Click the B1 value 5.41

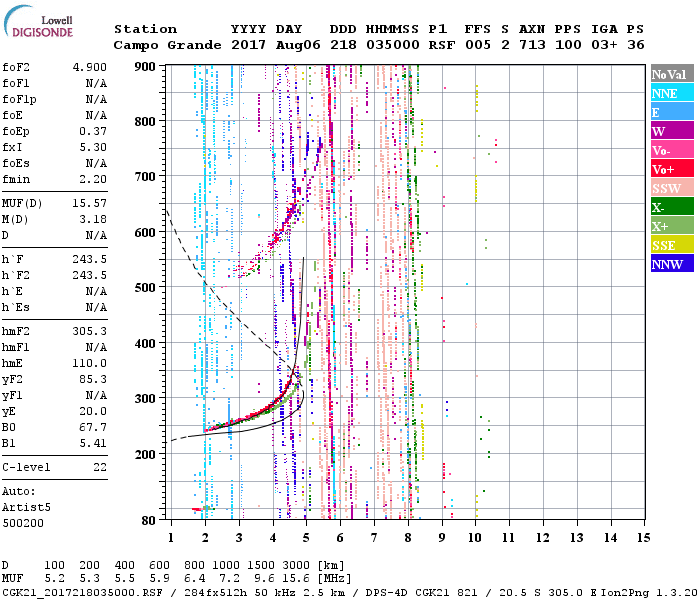click(93, 444)
